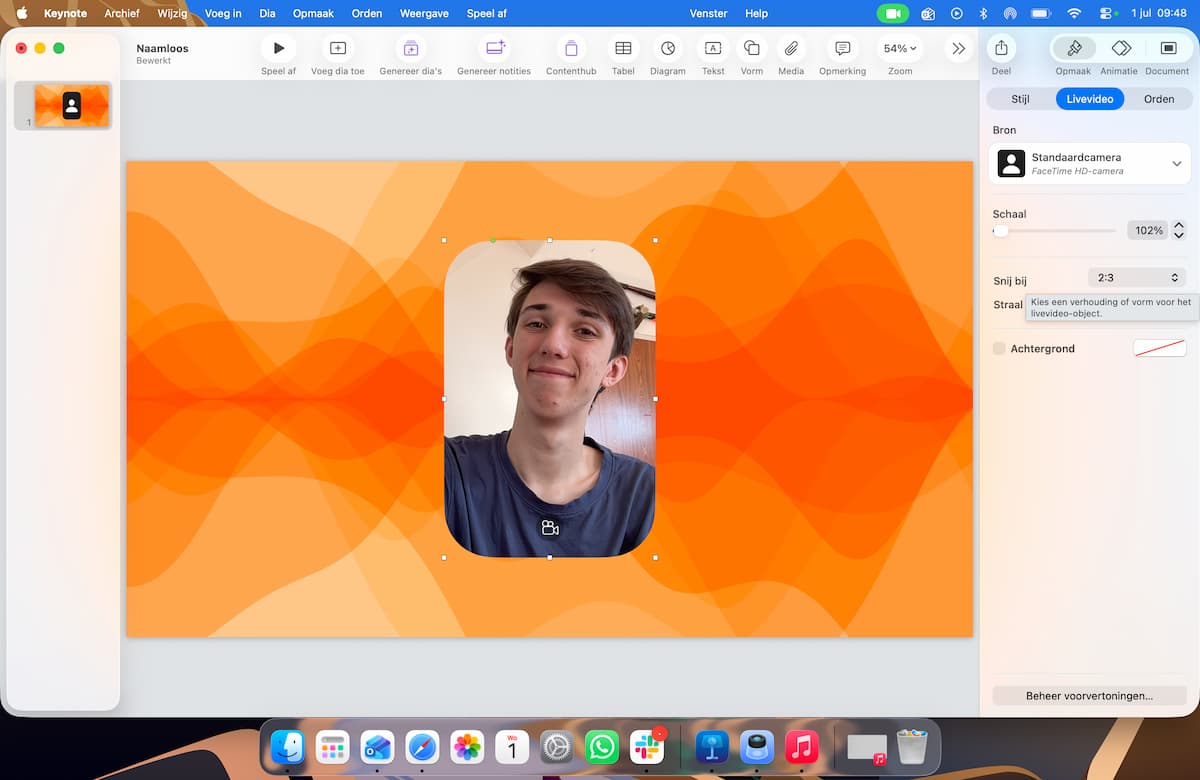Open Music from the Dock

coord(802,747)
